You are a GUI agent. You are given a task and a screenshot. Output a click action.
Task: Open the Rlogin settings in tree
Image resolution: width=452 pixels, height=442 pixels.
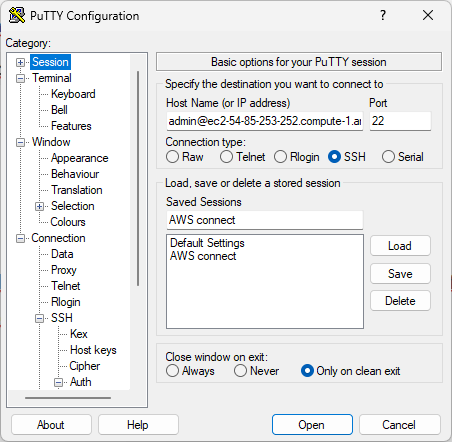click(66, 302)
